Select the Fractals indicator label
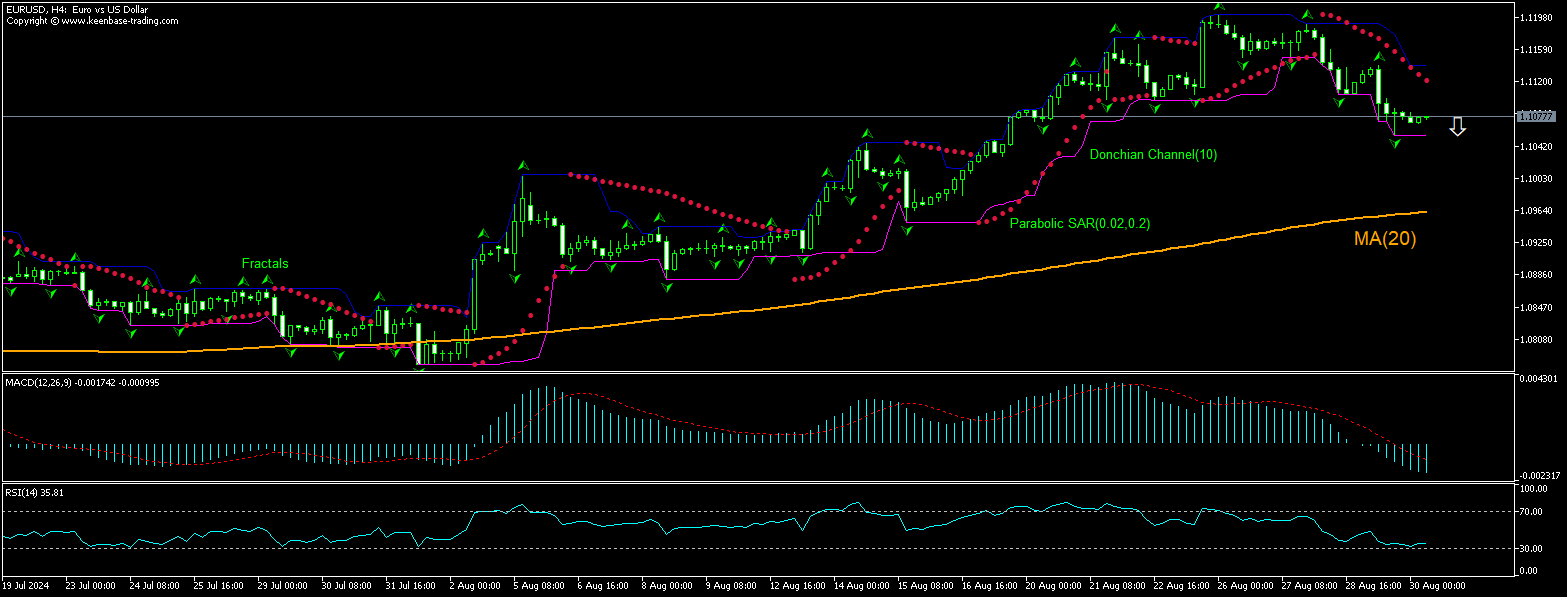The height and width of the screenshot is (597, 1567). (x=266, y=263)
